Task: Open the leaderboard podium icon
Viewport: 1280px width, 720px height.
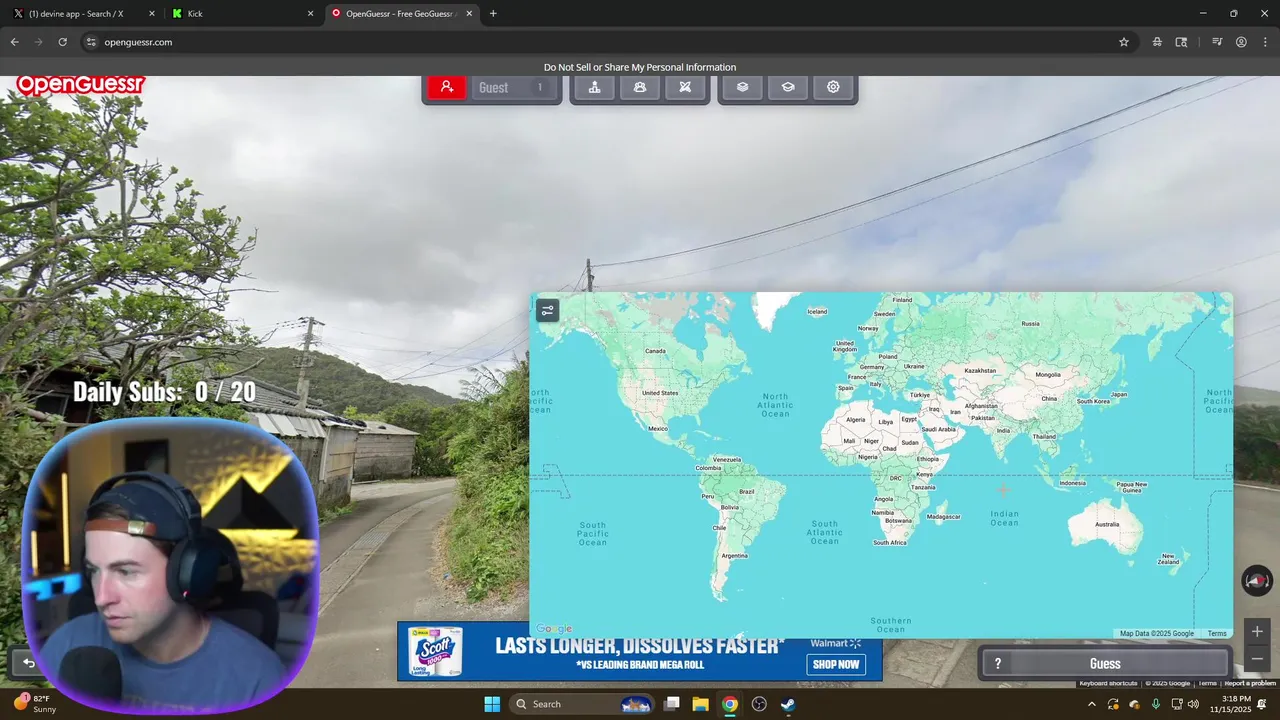Action: tap(594, 87)
